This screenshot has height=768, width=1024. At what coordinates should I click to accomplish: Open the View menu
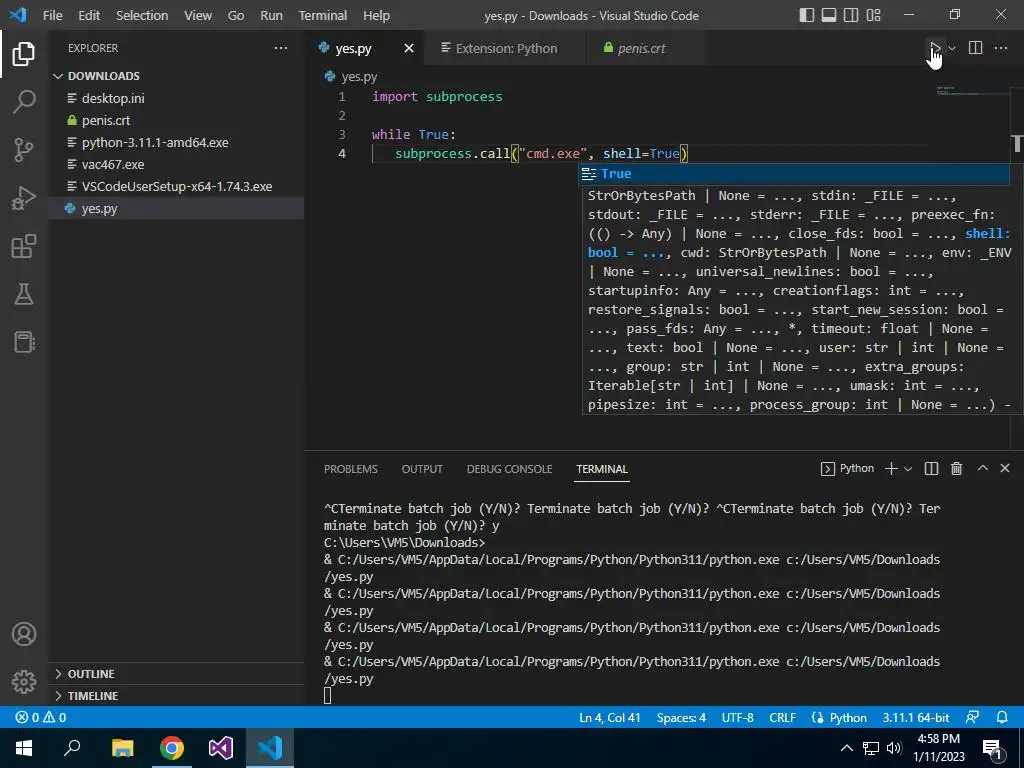(x=198, y=15)
